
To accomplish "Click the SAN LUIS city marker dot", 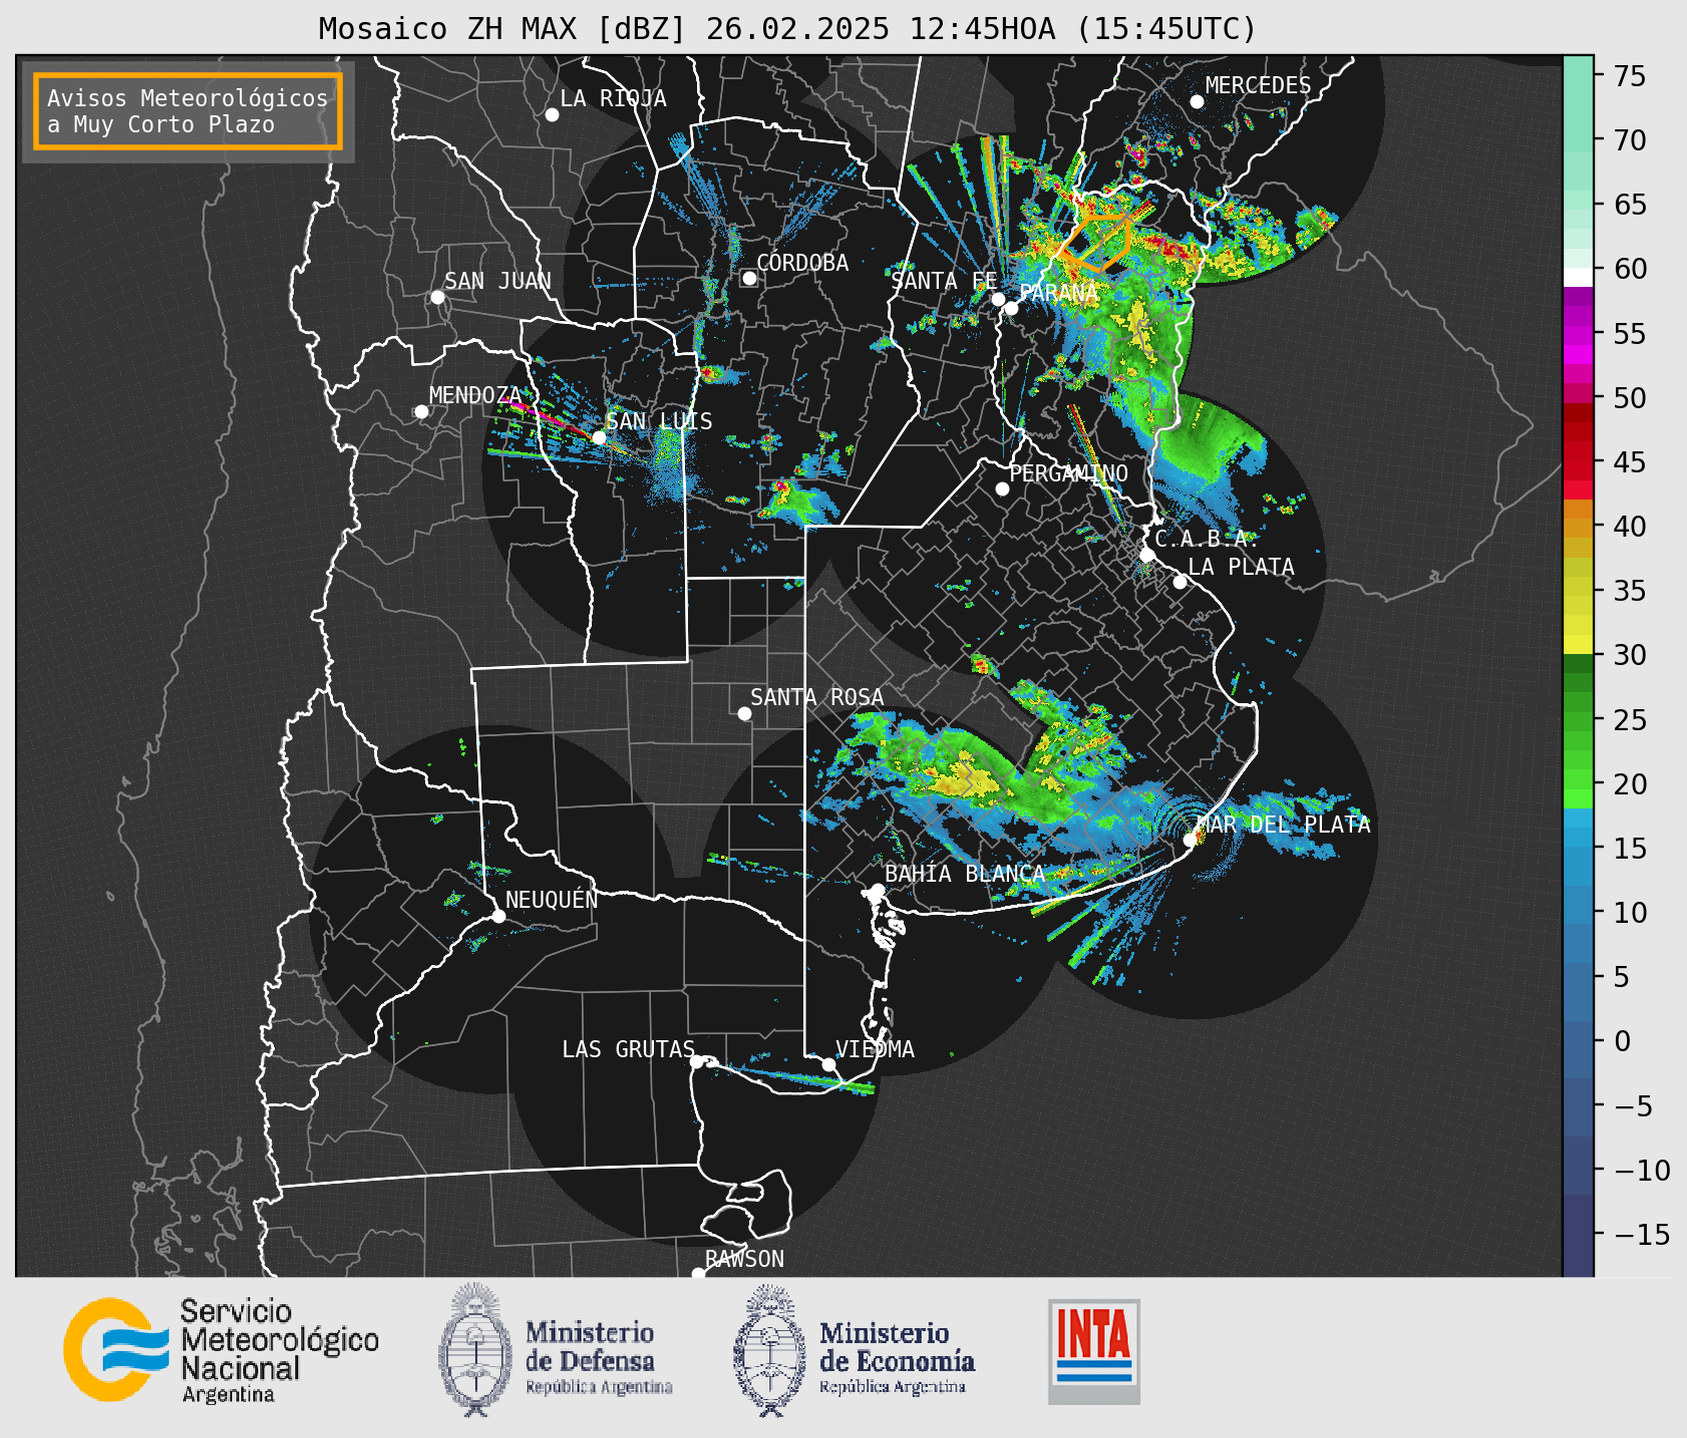I will [x=599, y=437].
